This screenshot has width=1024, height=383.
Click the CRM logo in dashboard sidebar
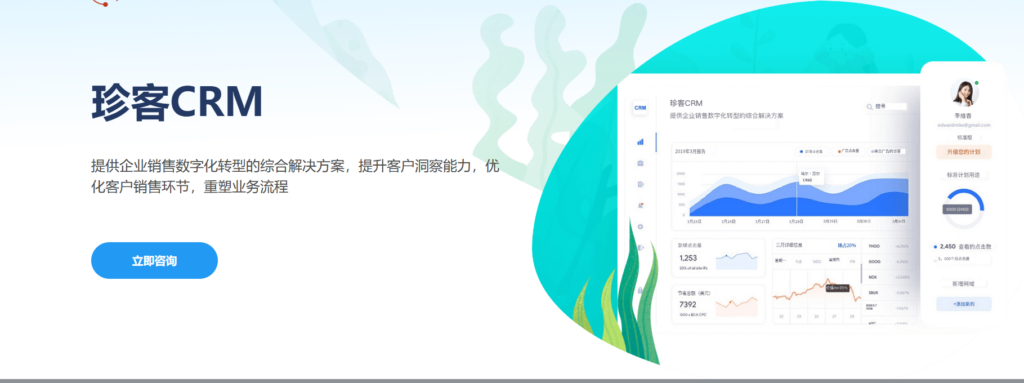click(640, 108)
